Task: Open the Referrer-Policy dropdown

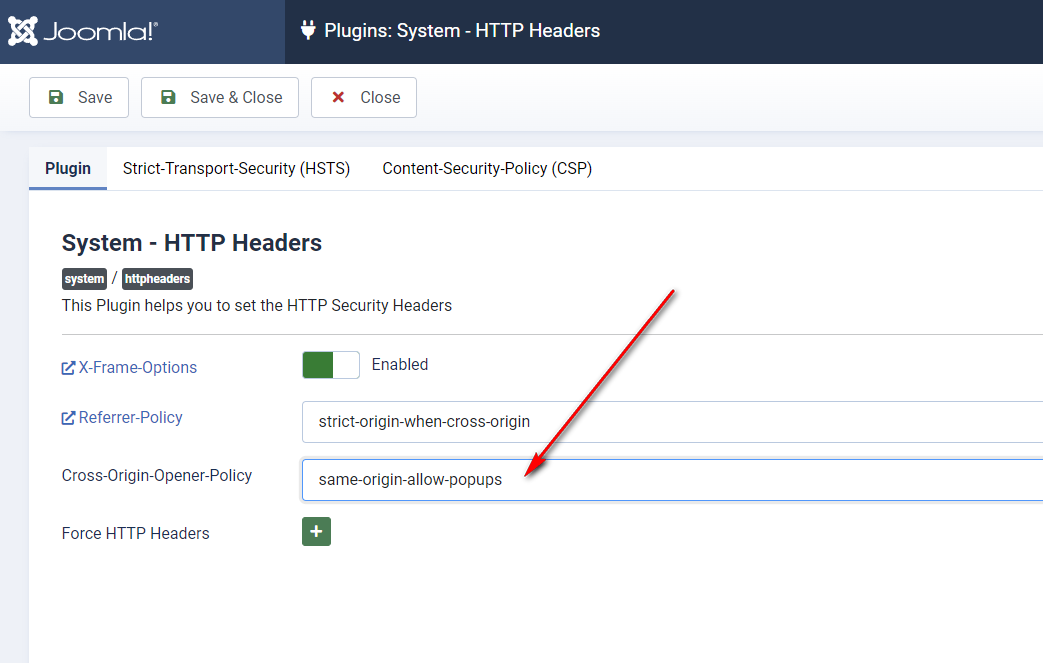Action: point(672,422)
